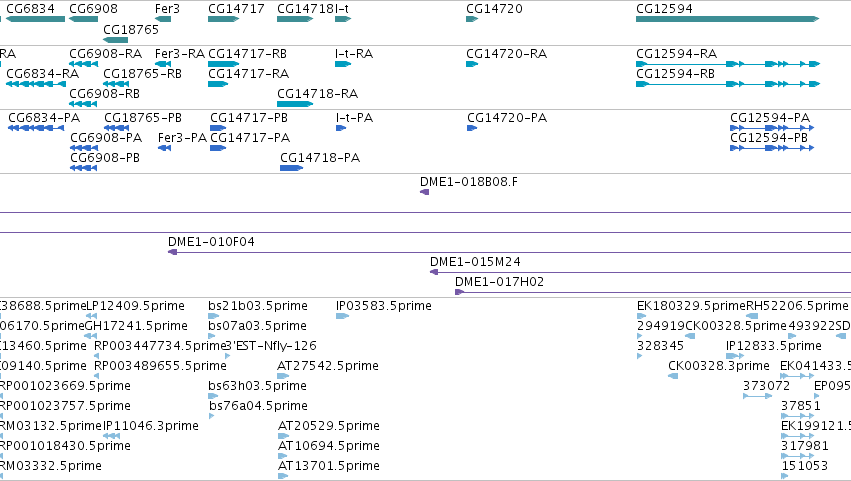
Task: Select the CG12594-PB protein label
Action: (769, 138)
